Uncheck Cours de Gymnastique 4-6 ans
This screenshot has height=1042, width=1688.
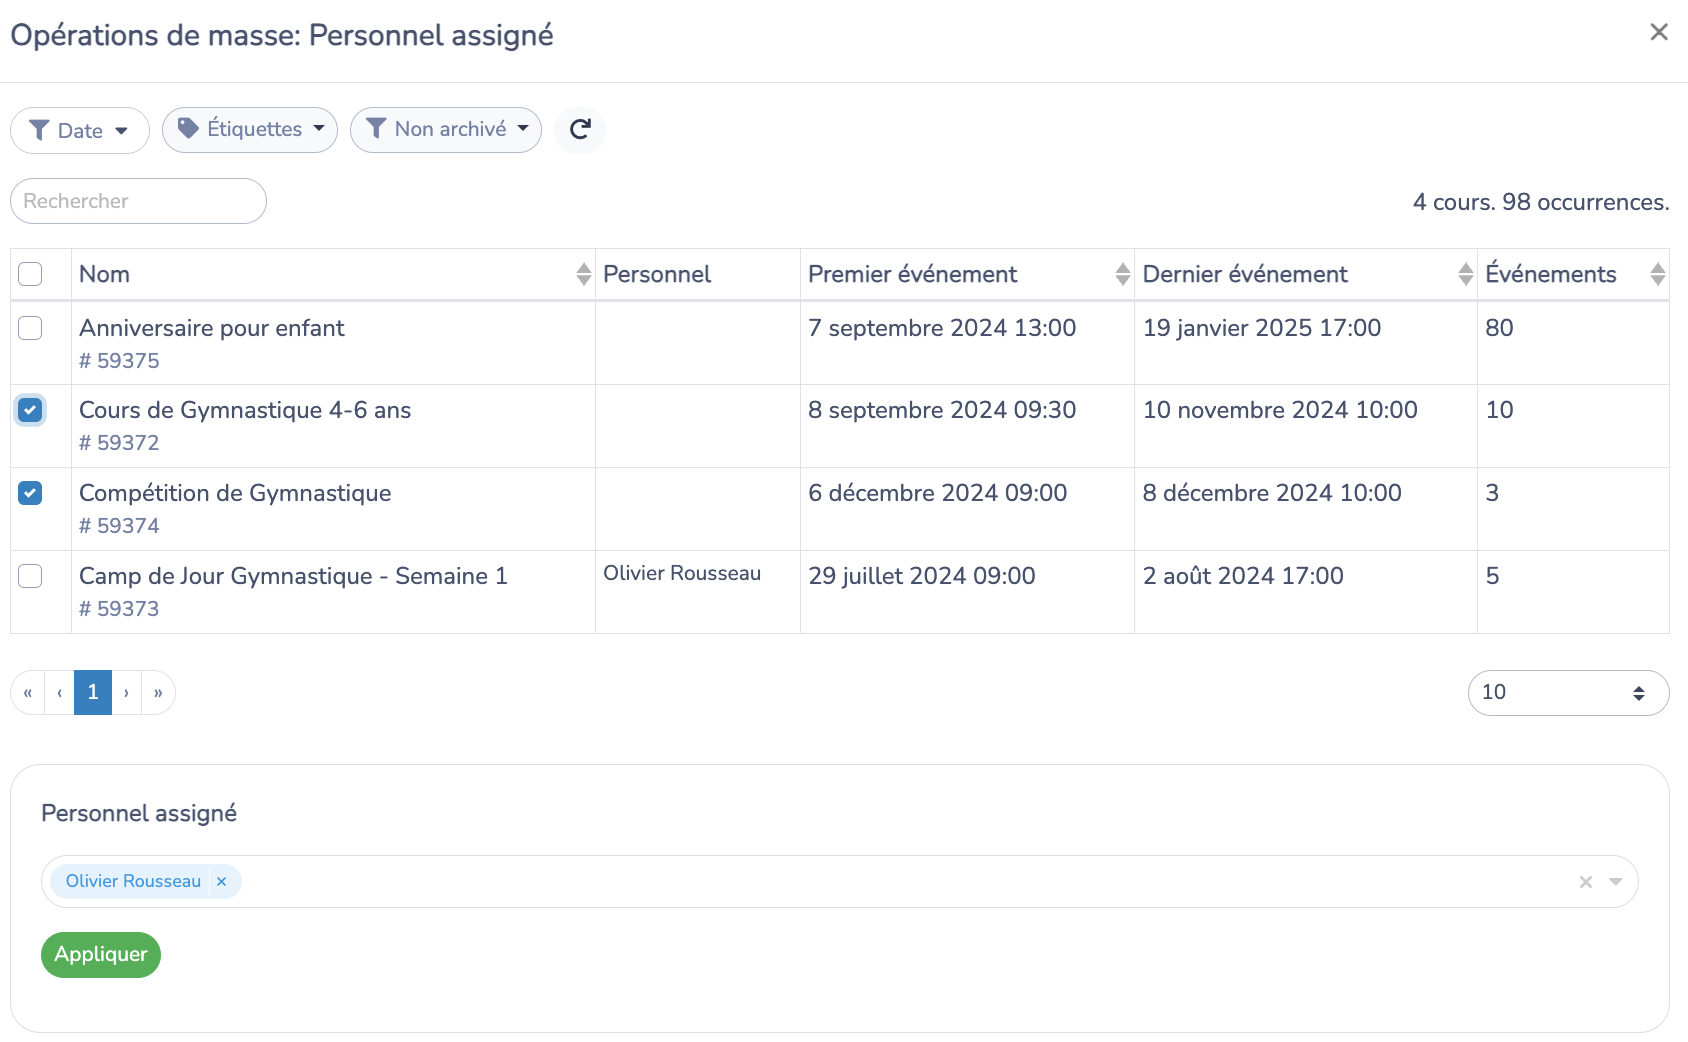[30, 410]
